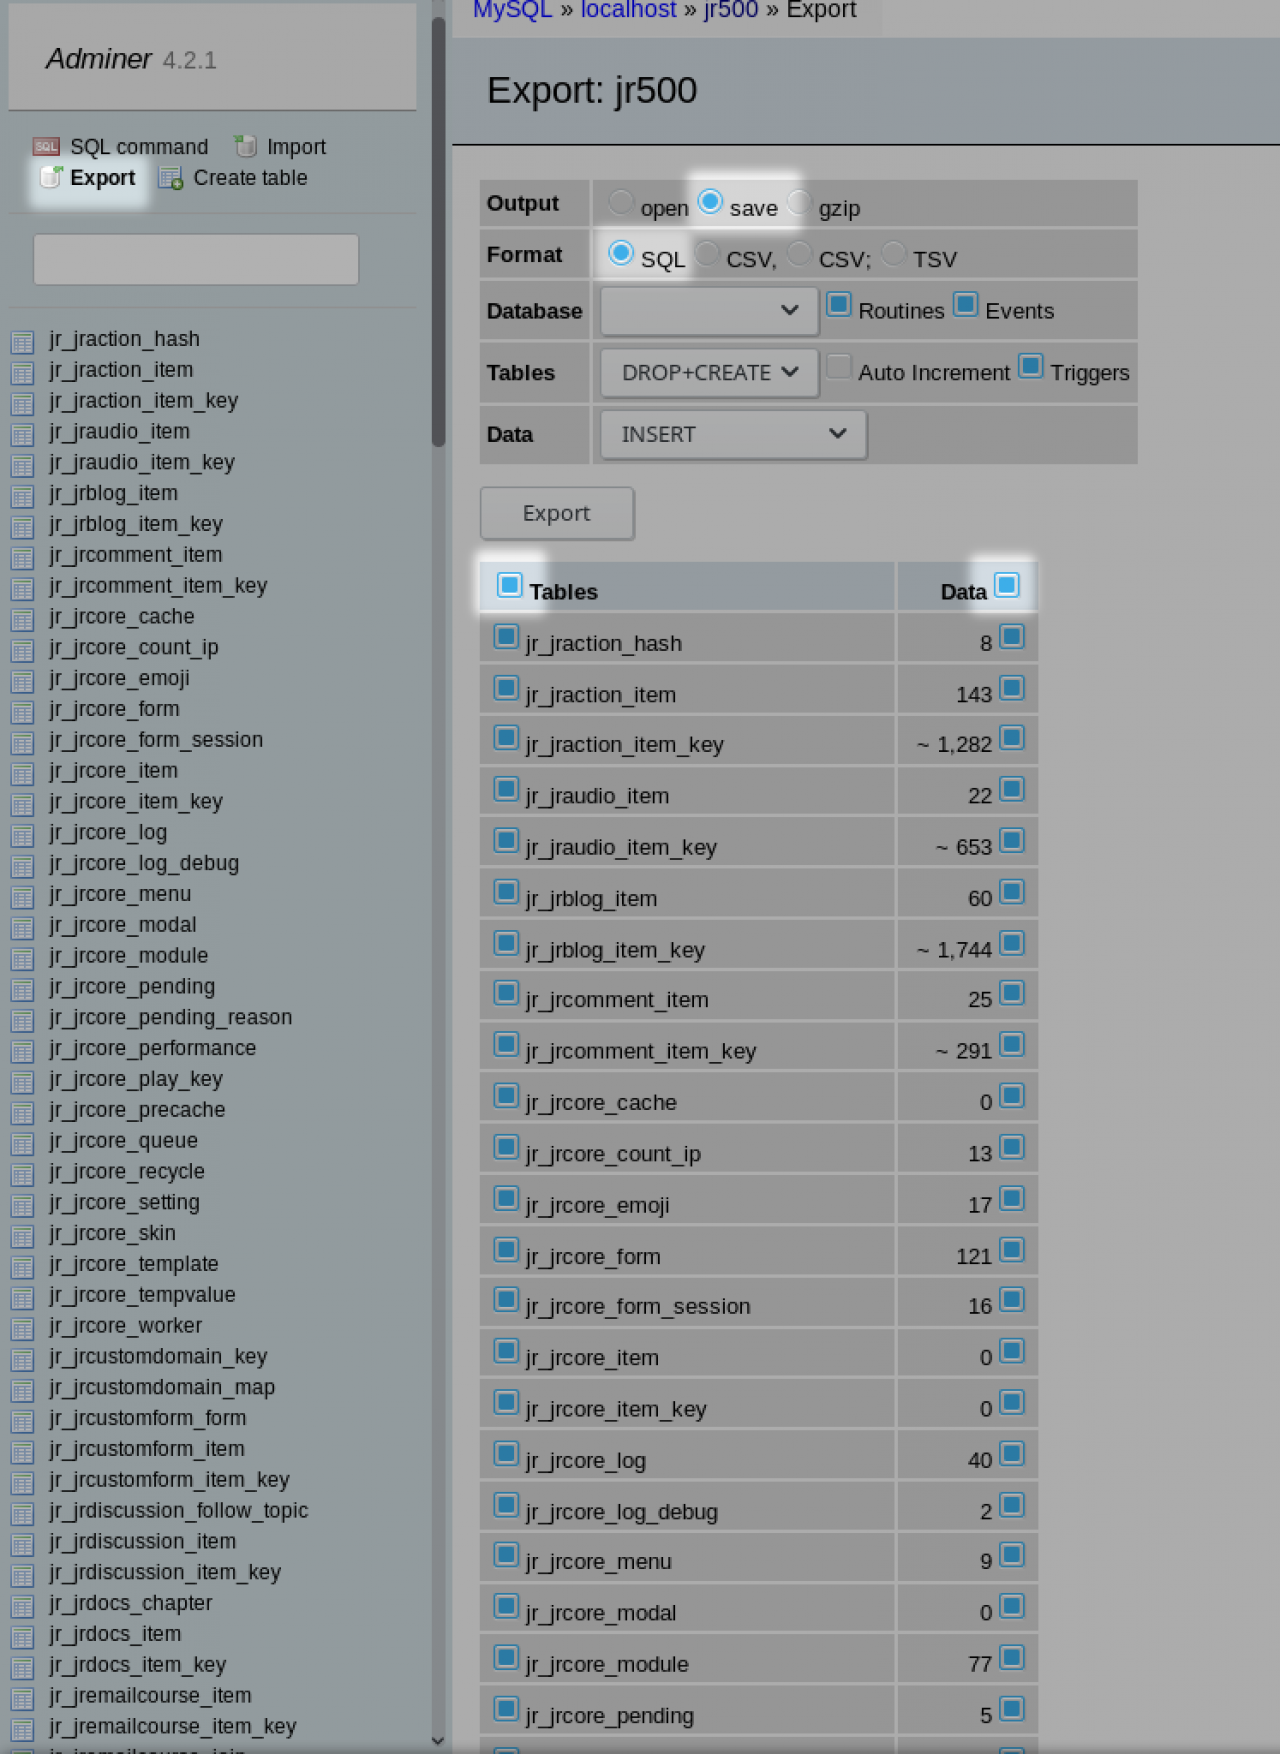The height and width of the screenshot is (1754, 1280).
Task: Select the 'gzip' output radio button
Action: (x=799, y=202)
